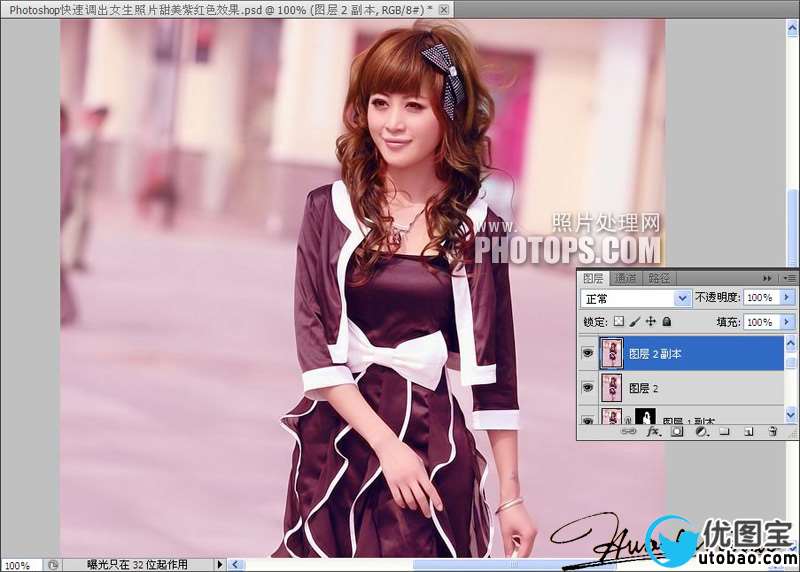Click canvas vertical scroll up arrow
800x572 pixels.
coord(794,29)
